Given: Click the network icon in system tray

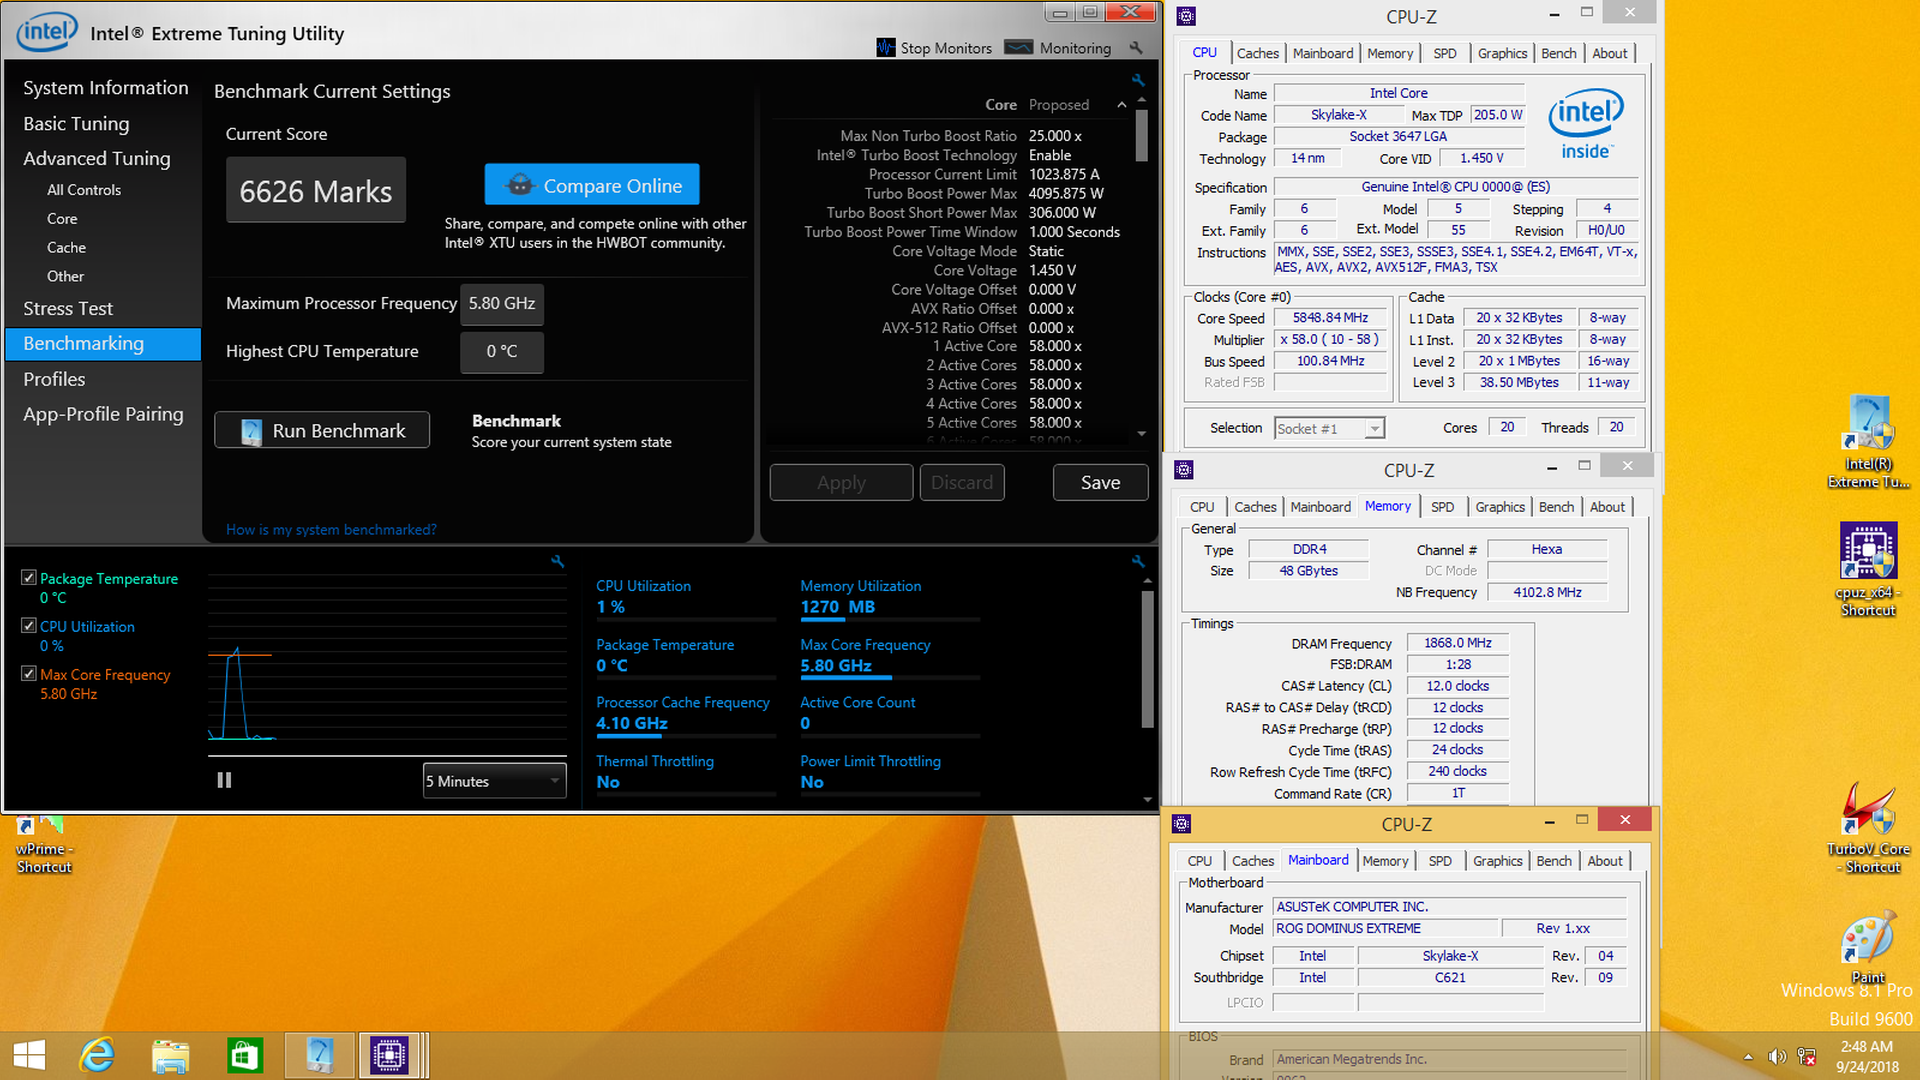Looking at the screenshot, I should click(x=1807, y=1057).
